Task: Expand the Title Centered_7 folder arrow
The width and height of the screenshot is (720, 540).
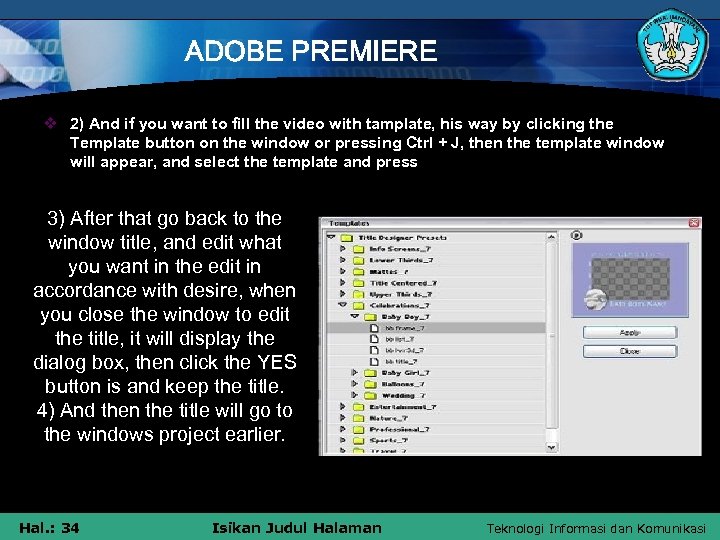Action: [x=343, y=282]
